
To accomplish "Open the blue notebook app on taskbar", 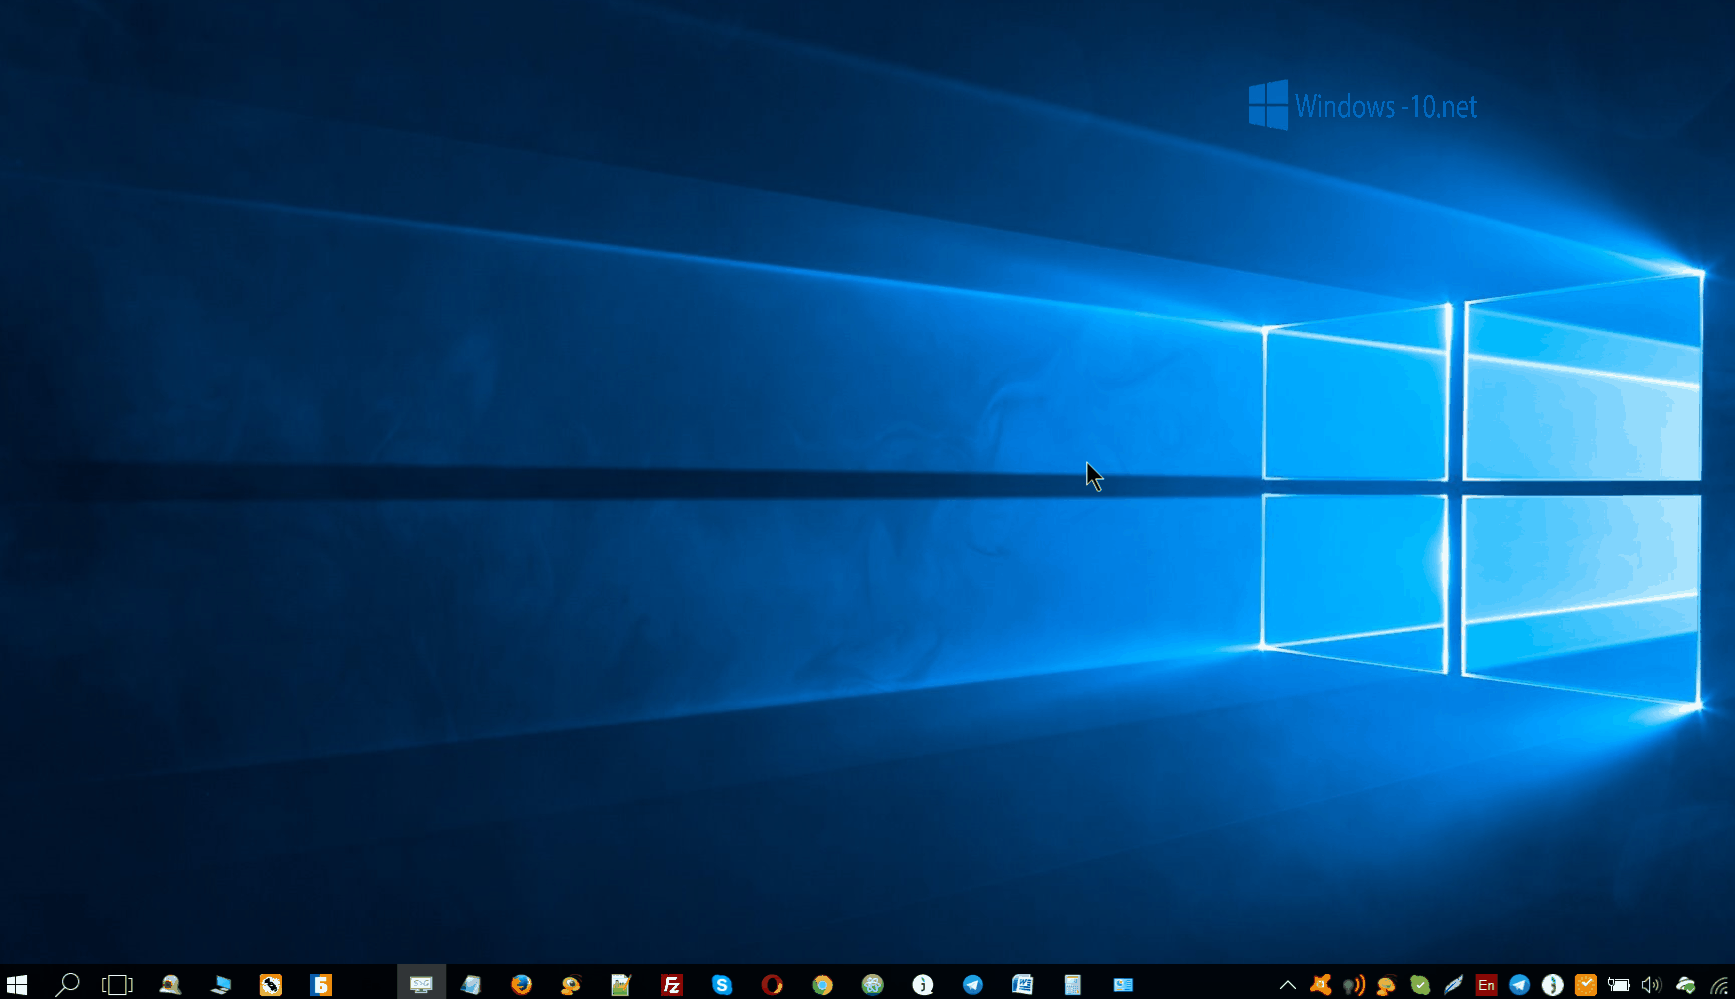I will pyautogui.click(x=471, y=985).
